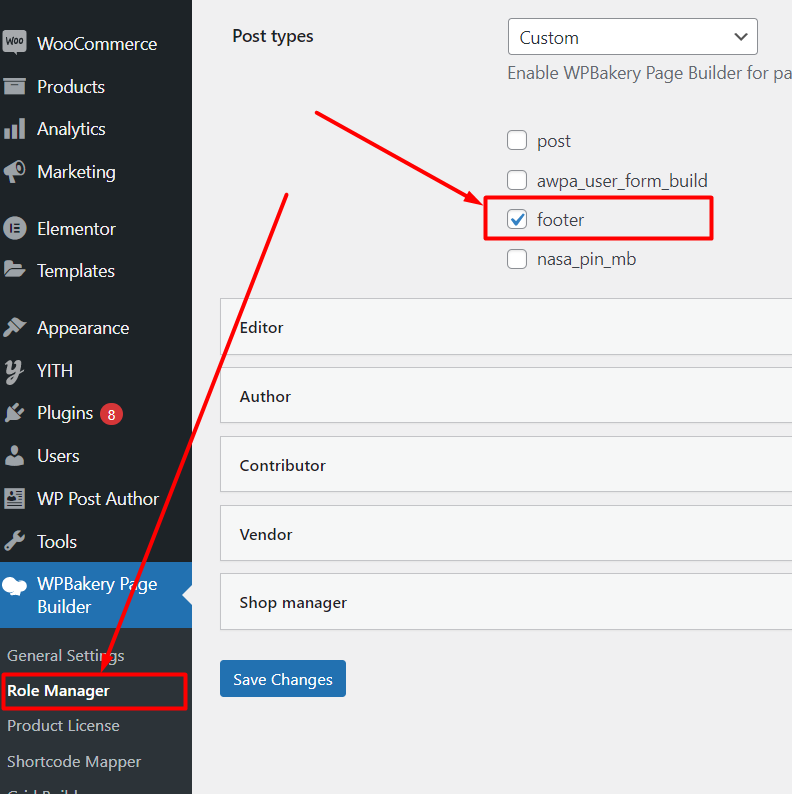Click the WP Post Author card icon
The image size is (792, 794).
[14, 498]
